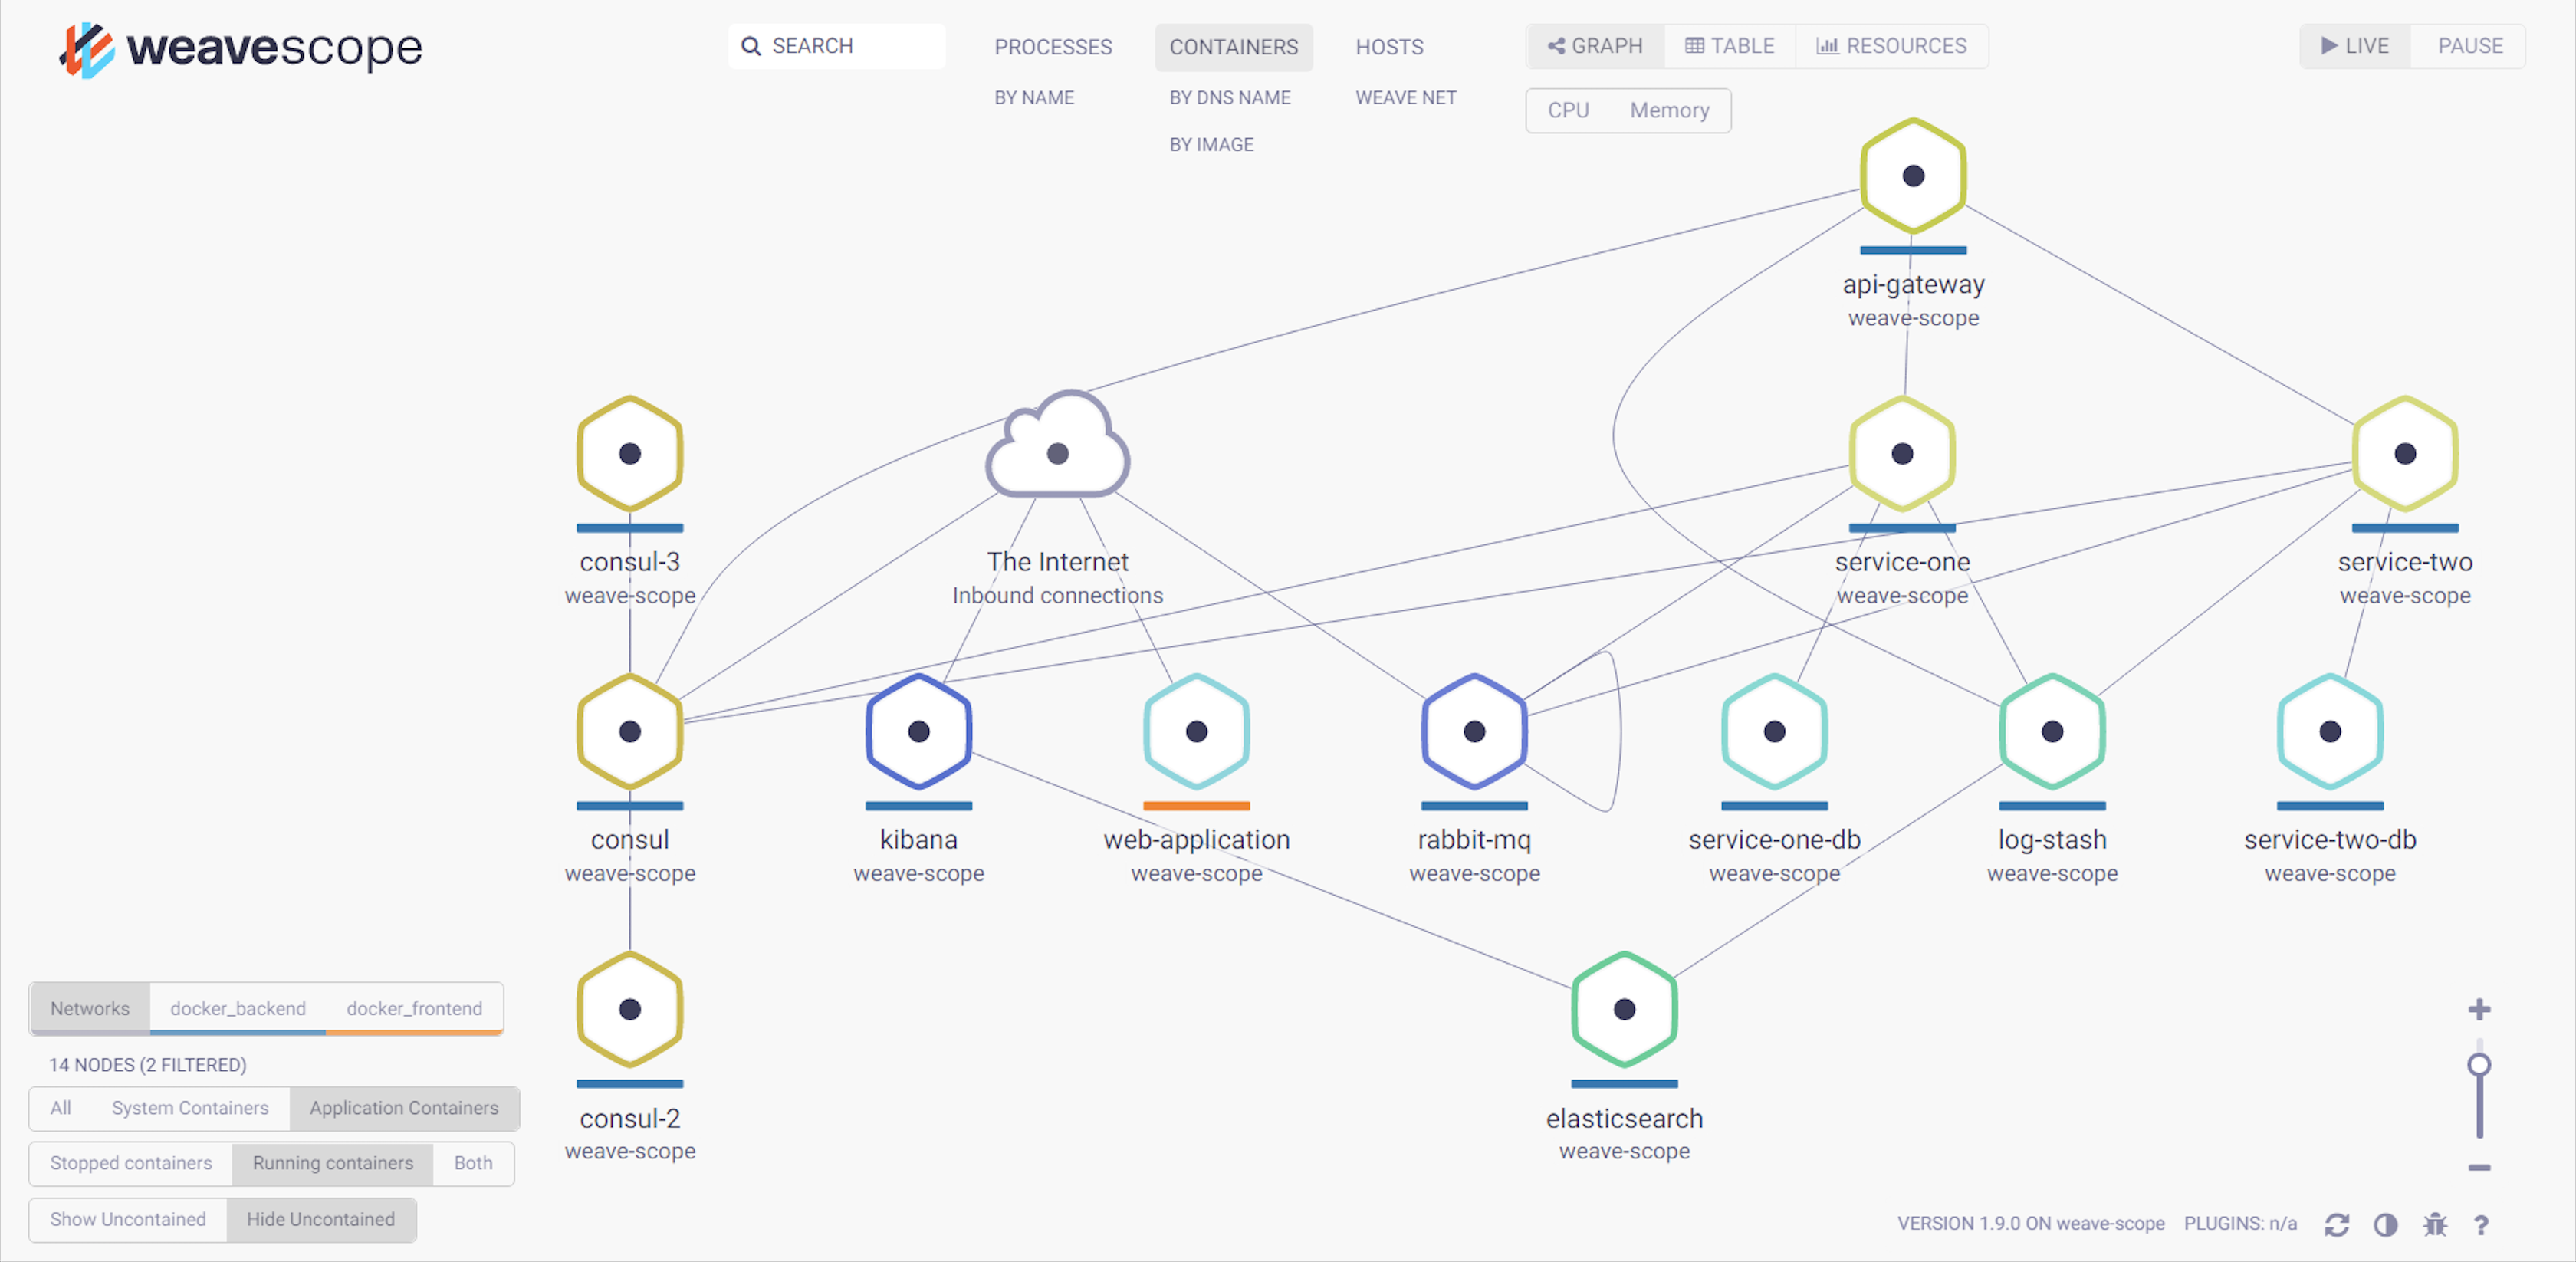Toggle docker_backend network highlight
2576x1262 pixels.
(238, 1008)
